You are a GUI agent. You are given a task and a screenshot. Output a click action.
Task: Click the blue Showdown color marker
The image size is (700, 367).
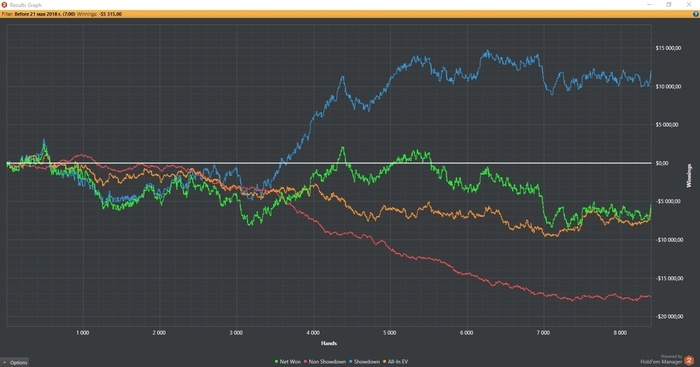pyautogui.click(x=351, y=362)
